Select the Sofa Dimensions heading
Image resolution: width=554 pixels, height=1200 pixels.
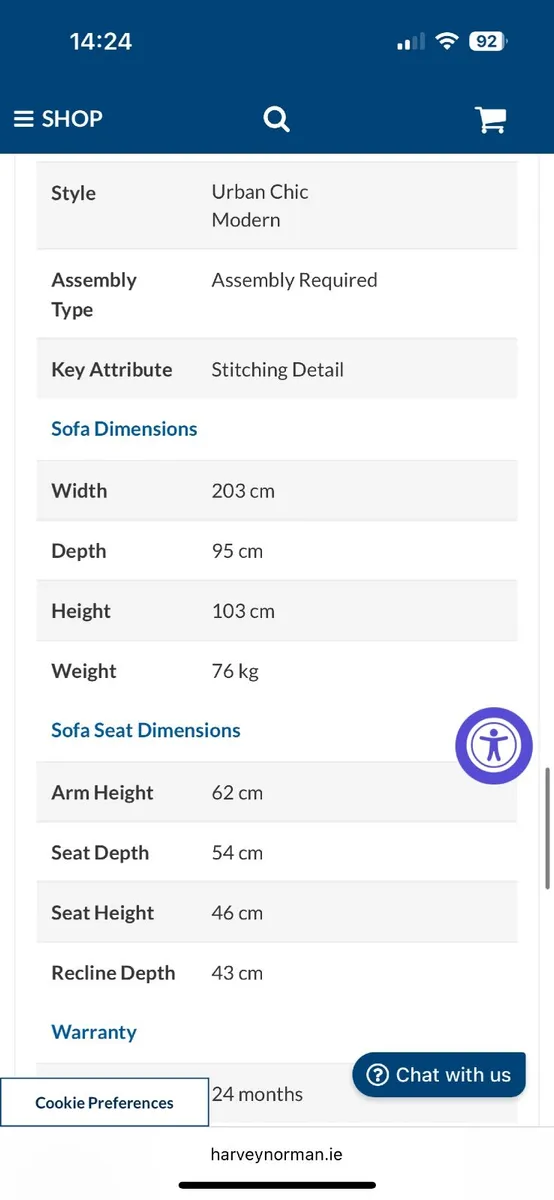click(x=124, y=429)
